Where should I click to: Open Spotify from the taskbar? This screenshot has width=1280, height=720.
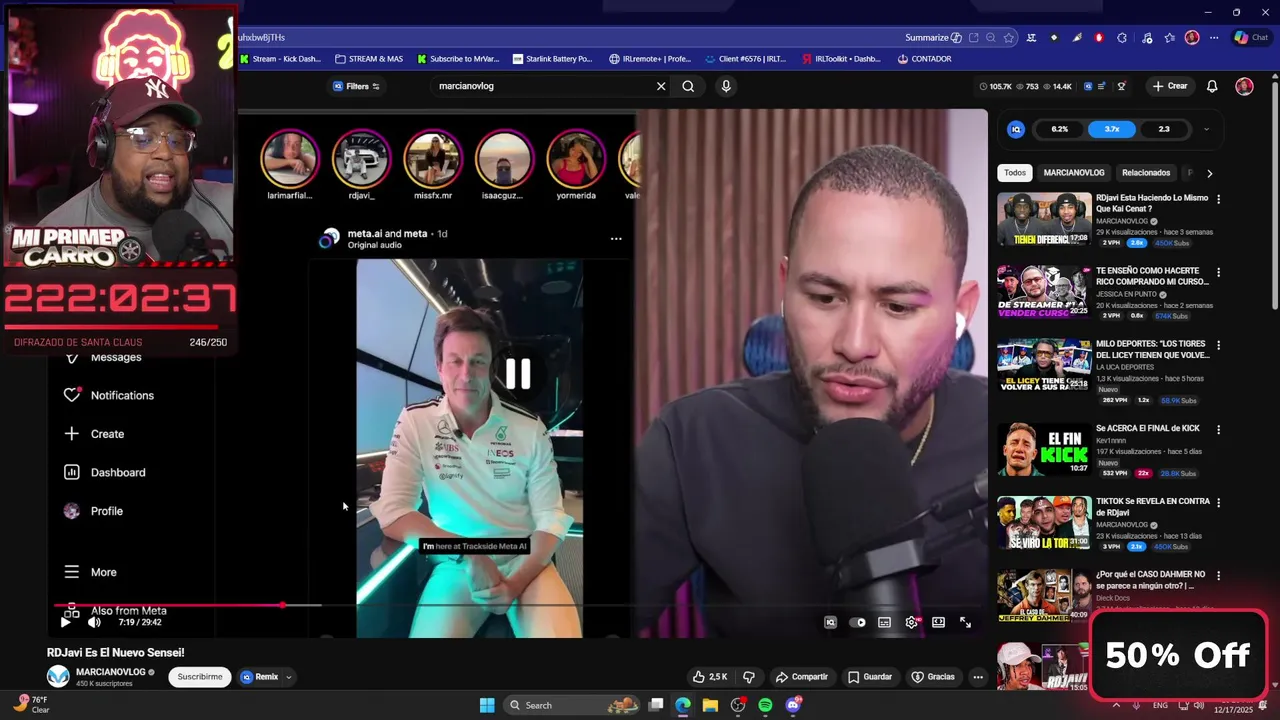click(765, 705)
